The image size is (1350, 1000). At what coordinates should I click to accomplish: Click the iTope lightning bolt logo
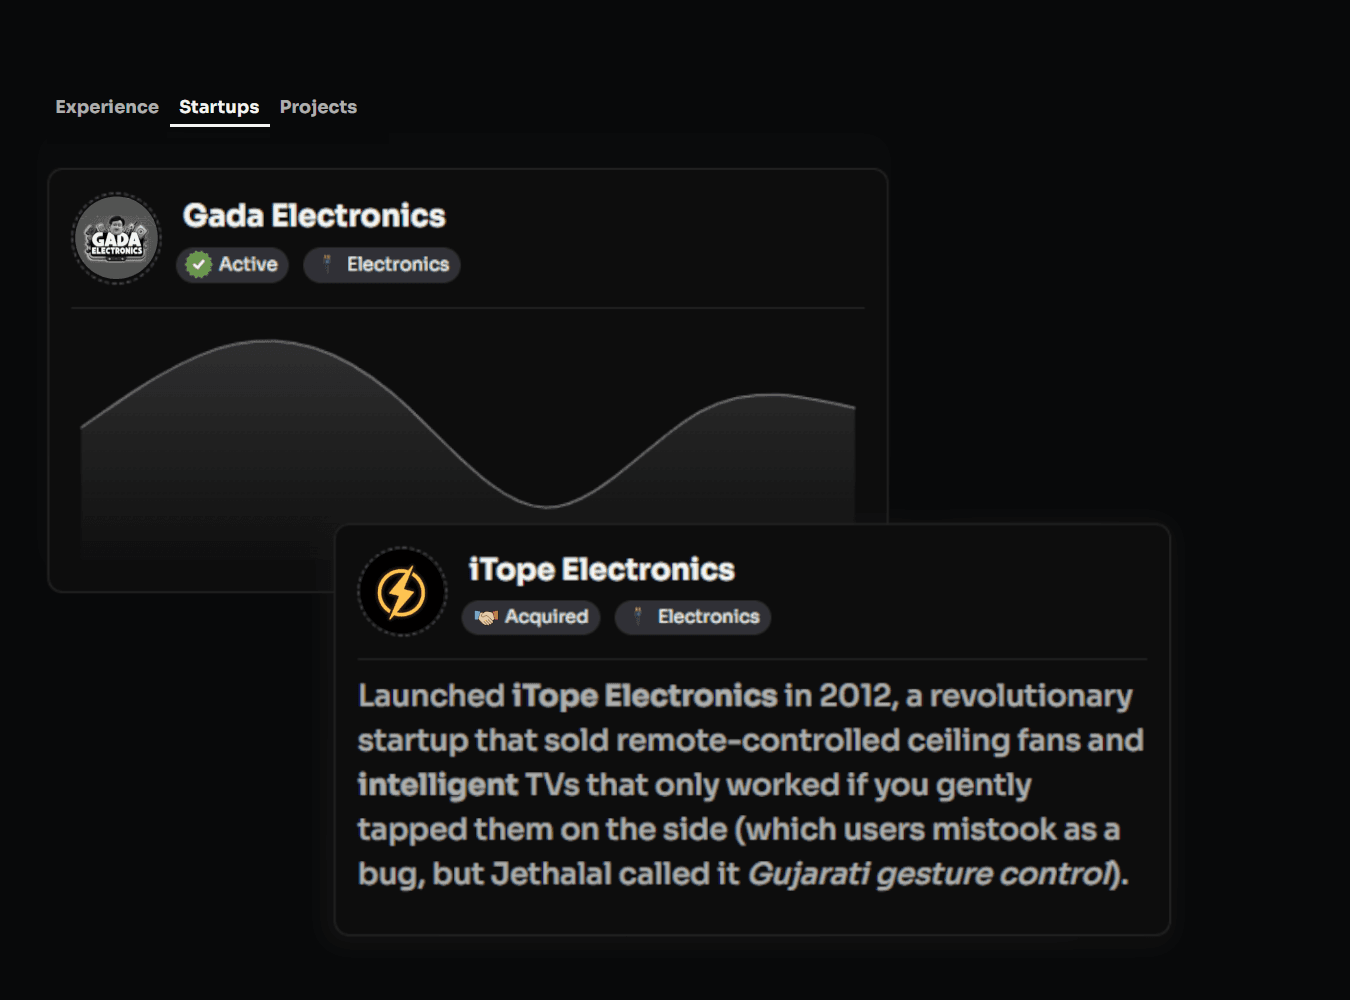coord(402,591)
